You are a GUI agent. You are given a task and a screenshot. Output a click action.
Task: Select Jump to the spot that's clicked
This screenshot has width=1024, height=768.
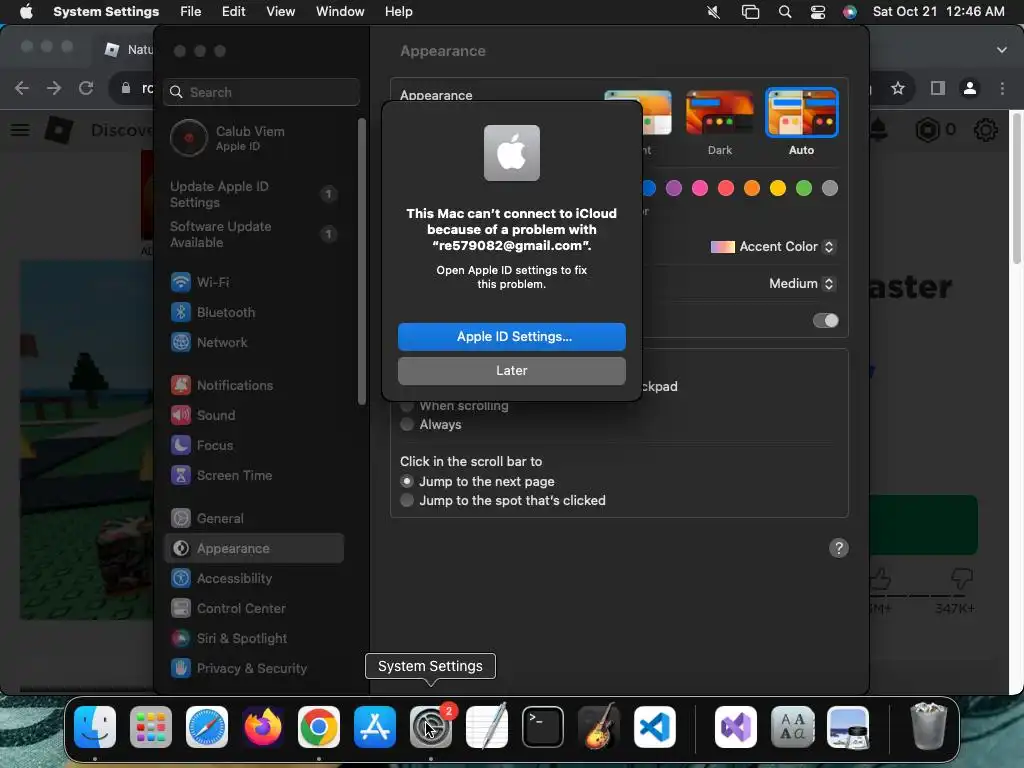407,500
